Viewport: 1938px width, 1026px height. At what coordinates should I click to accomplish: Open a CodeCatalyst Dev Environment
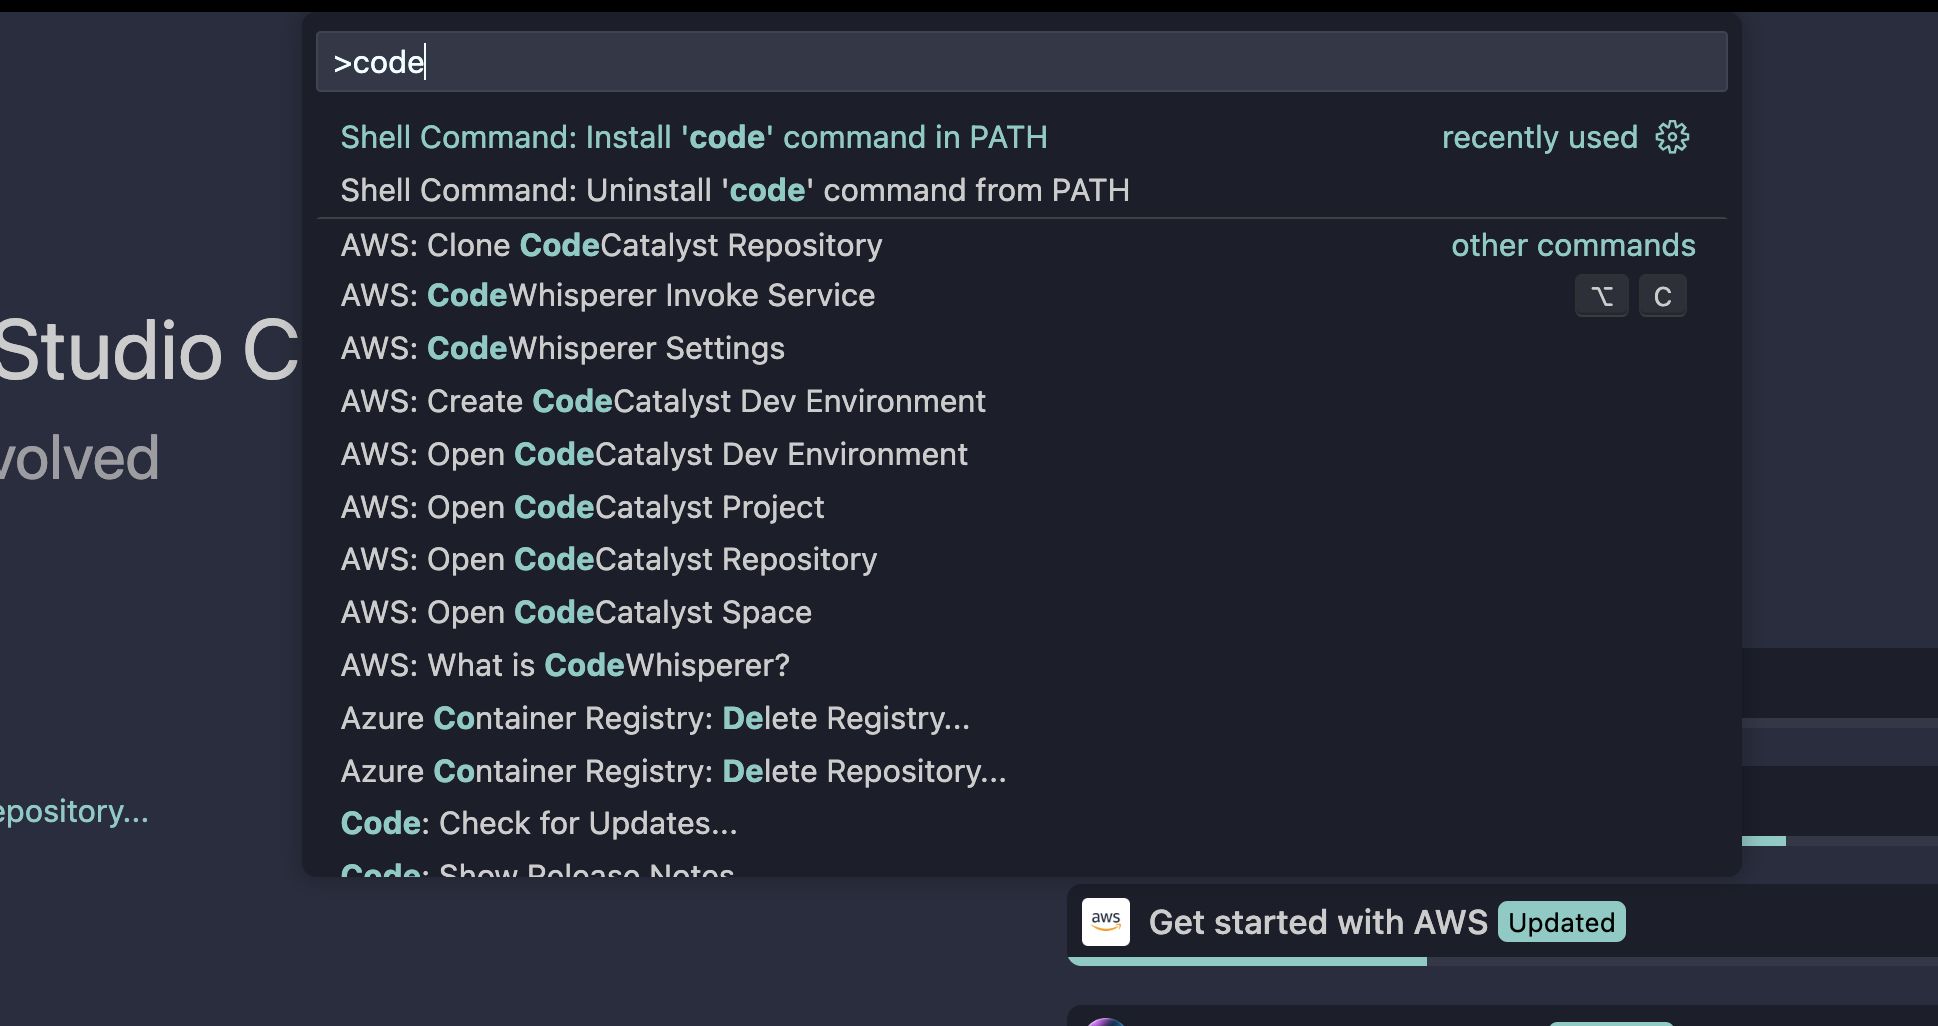654,454
